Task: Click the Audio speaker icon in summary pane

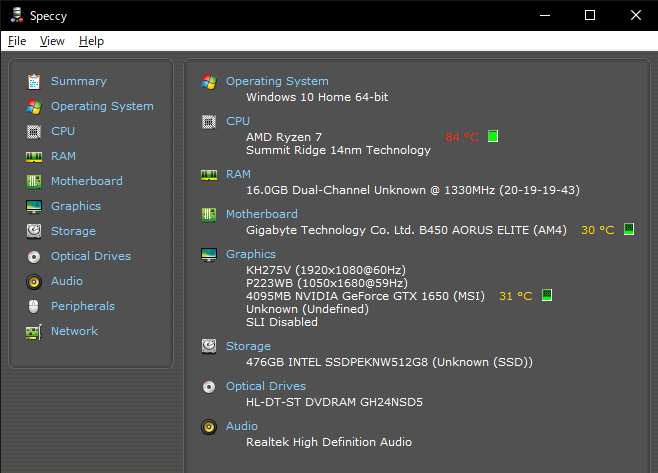Action: pyautogui.click(x=209, y=427)
